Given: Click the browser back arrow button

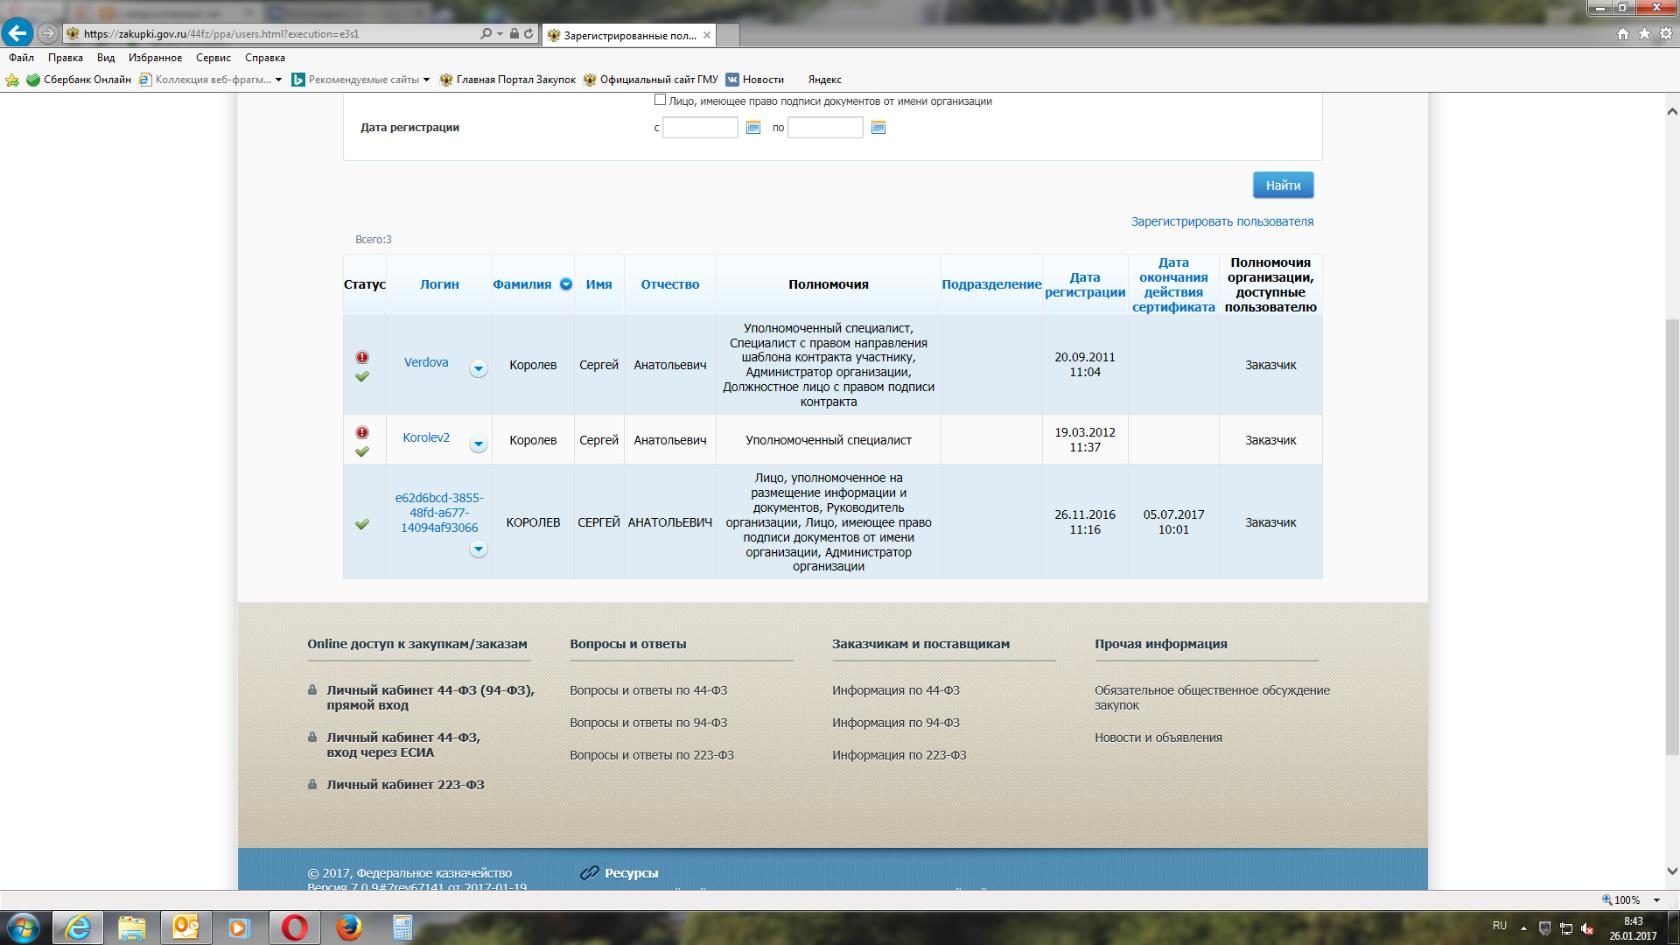Looking at the screenshot, I should [x=17, y=33].
